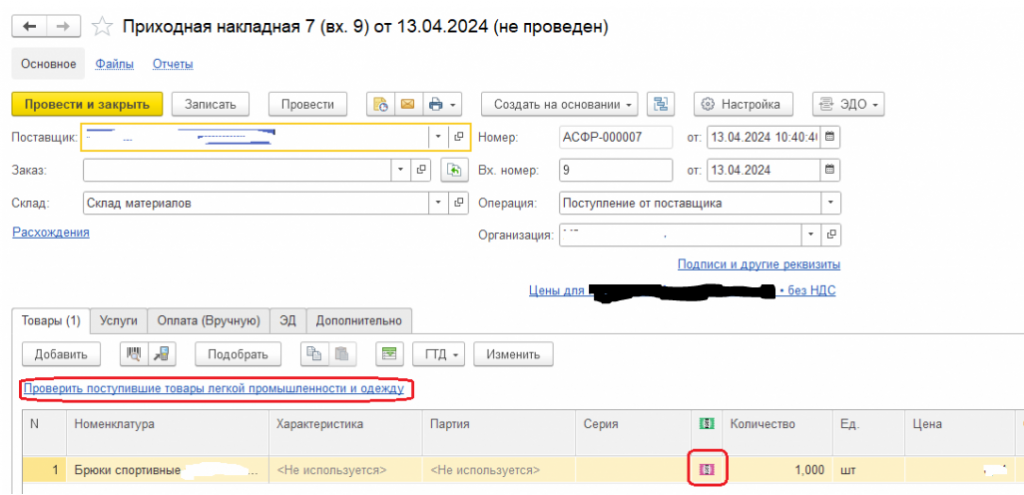Open warehouse card for Склад материалов
The image size is (1024, 495).
[458, 202]
